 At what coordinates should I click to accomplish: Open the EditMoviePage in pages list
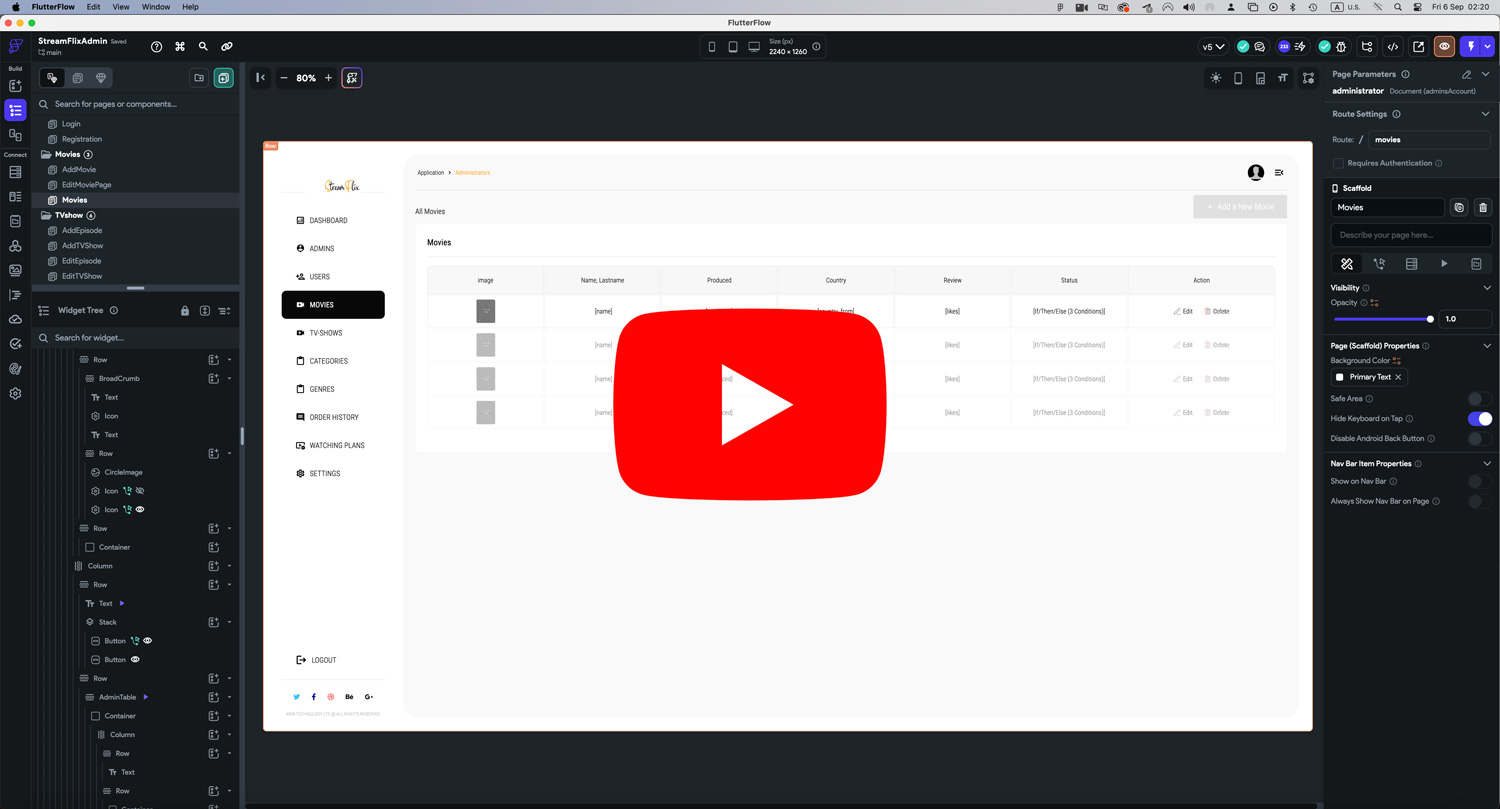click(86, 185)
